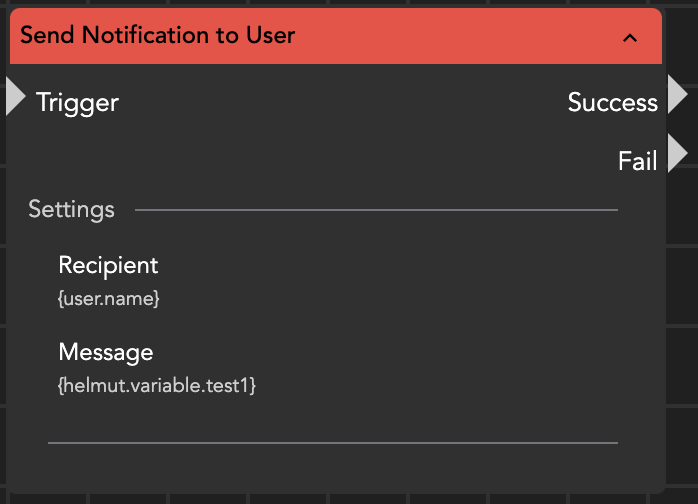Click the Trigger input connector arrow

click(14, 96)
